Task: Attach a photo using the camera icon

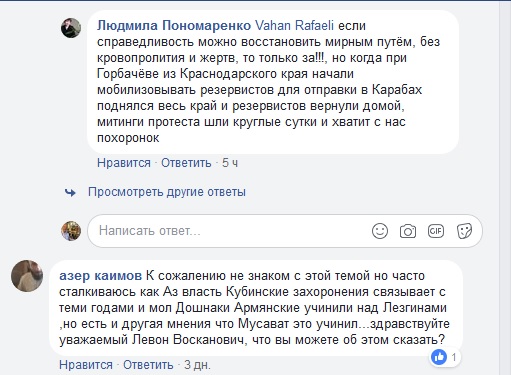Action: click(x=408, y=231)
